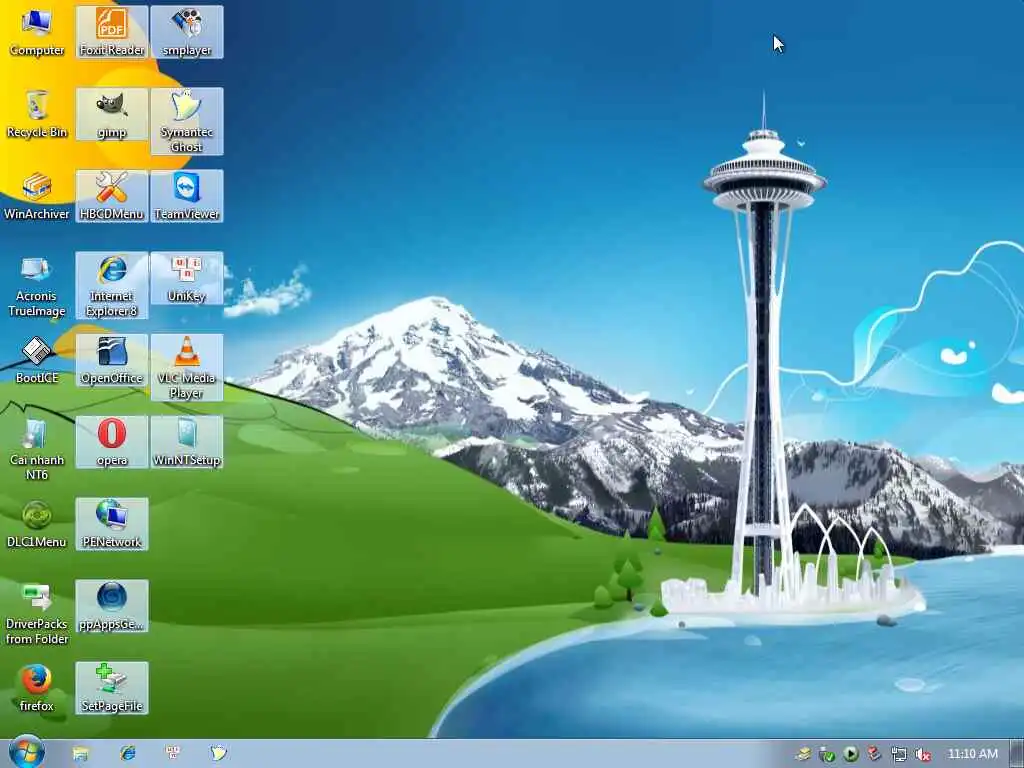Open the Computer desktop icon
This screenshot has height=768, width=1024.
(37, 31)
